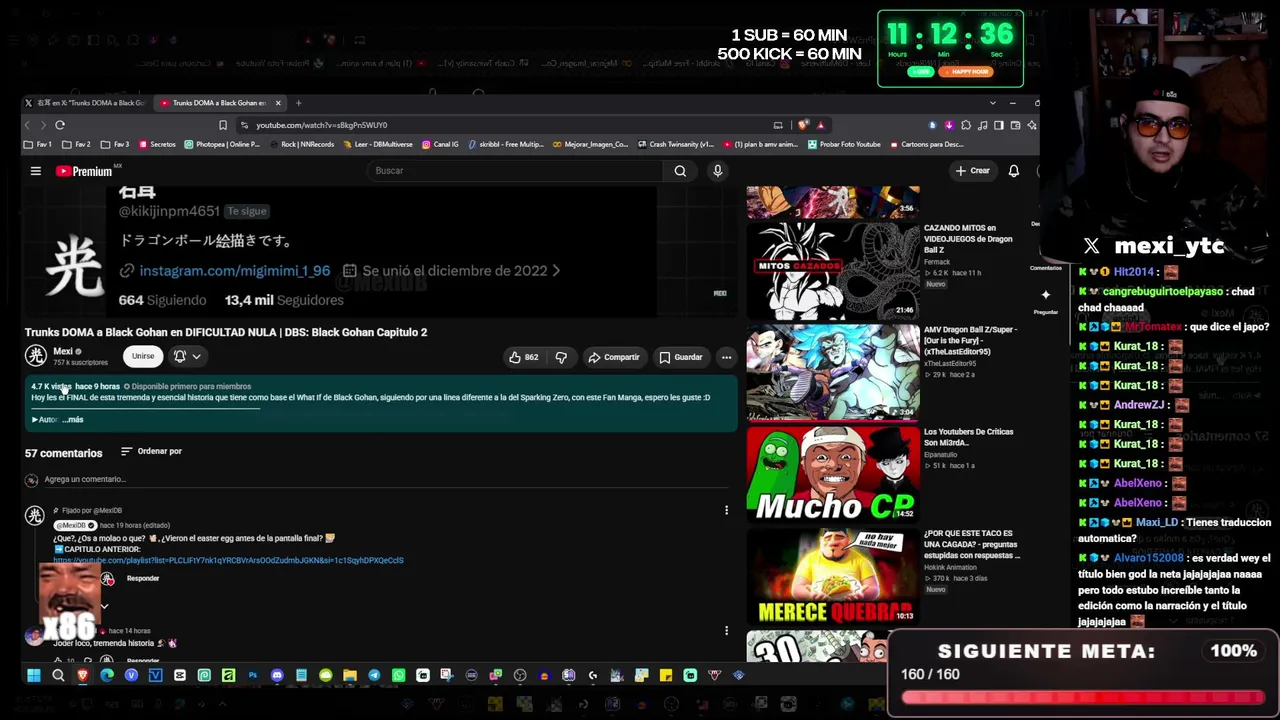Open the 'Crash Twinsanity' bookmark
1280x720 pixels.
coord(675,144)
